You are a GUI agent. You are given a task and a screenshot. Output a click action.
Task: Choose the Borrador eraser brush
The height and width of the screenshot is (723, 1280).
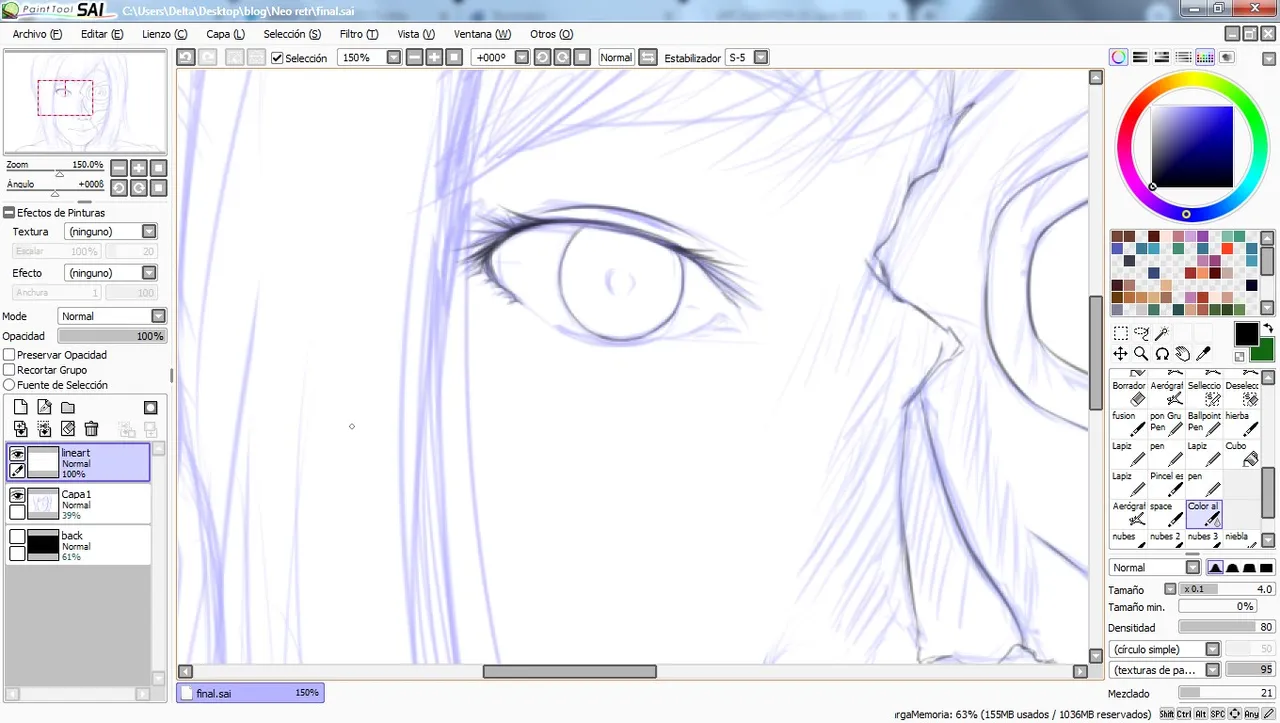click(1129, 394)
